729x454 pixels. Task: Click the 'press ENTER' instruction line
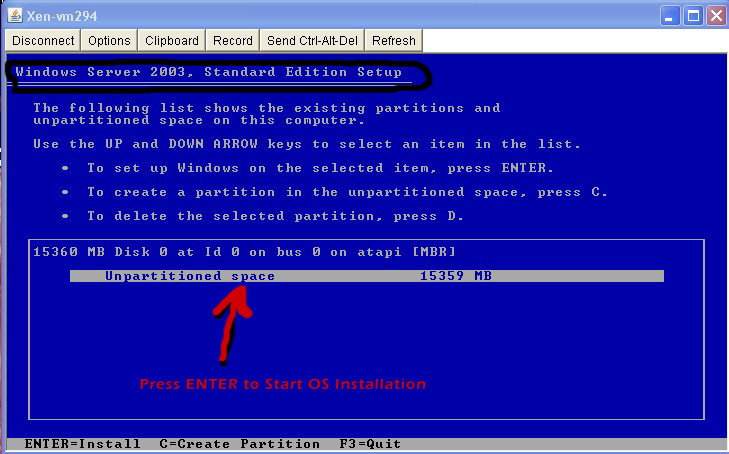coord(321,168)
